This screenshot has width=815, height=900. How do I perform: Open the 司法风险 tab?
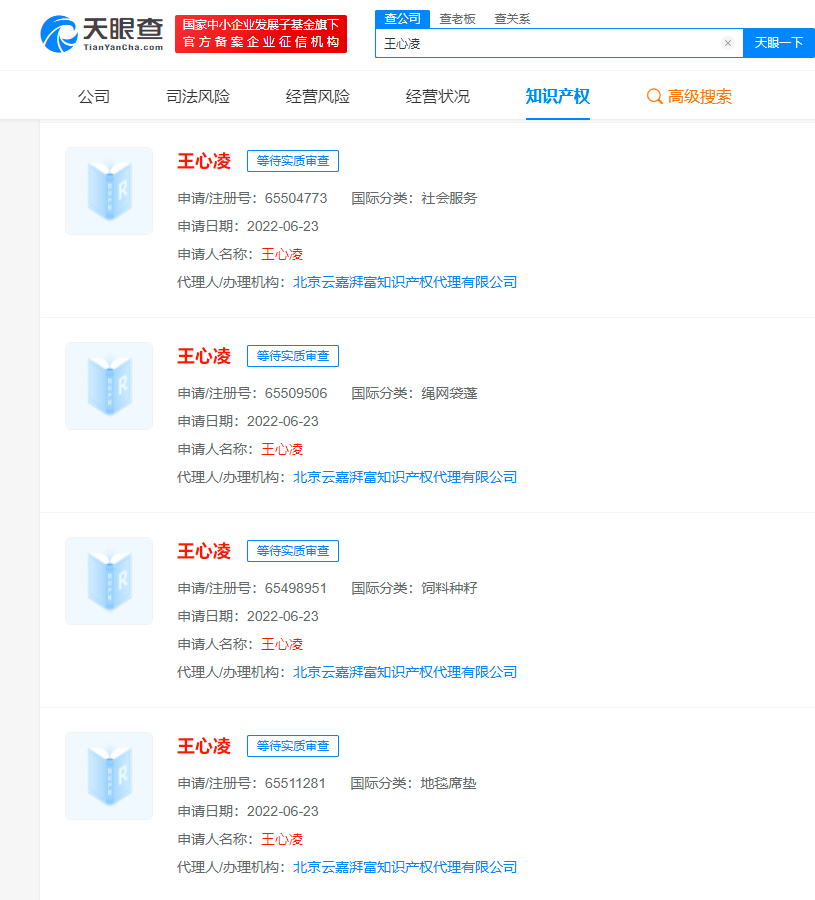(x=198, y=96)
